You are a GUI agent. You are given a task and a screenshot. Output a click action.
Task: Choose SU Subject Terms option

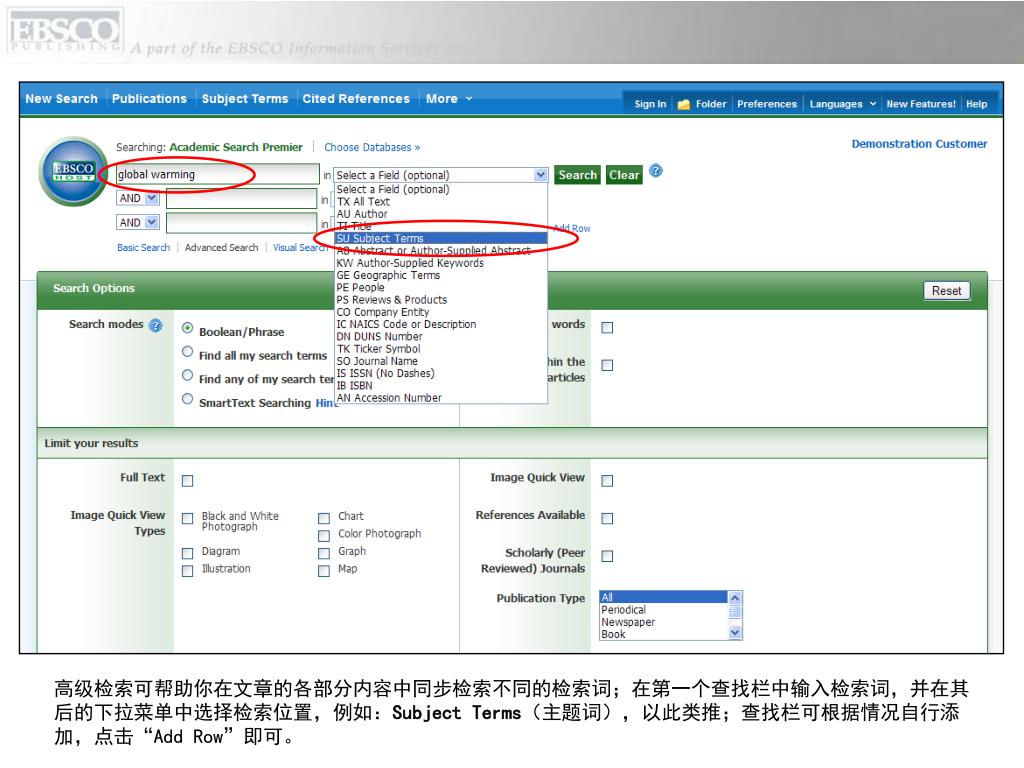[x=441, y=238]
